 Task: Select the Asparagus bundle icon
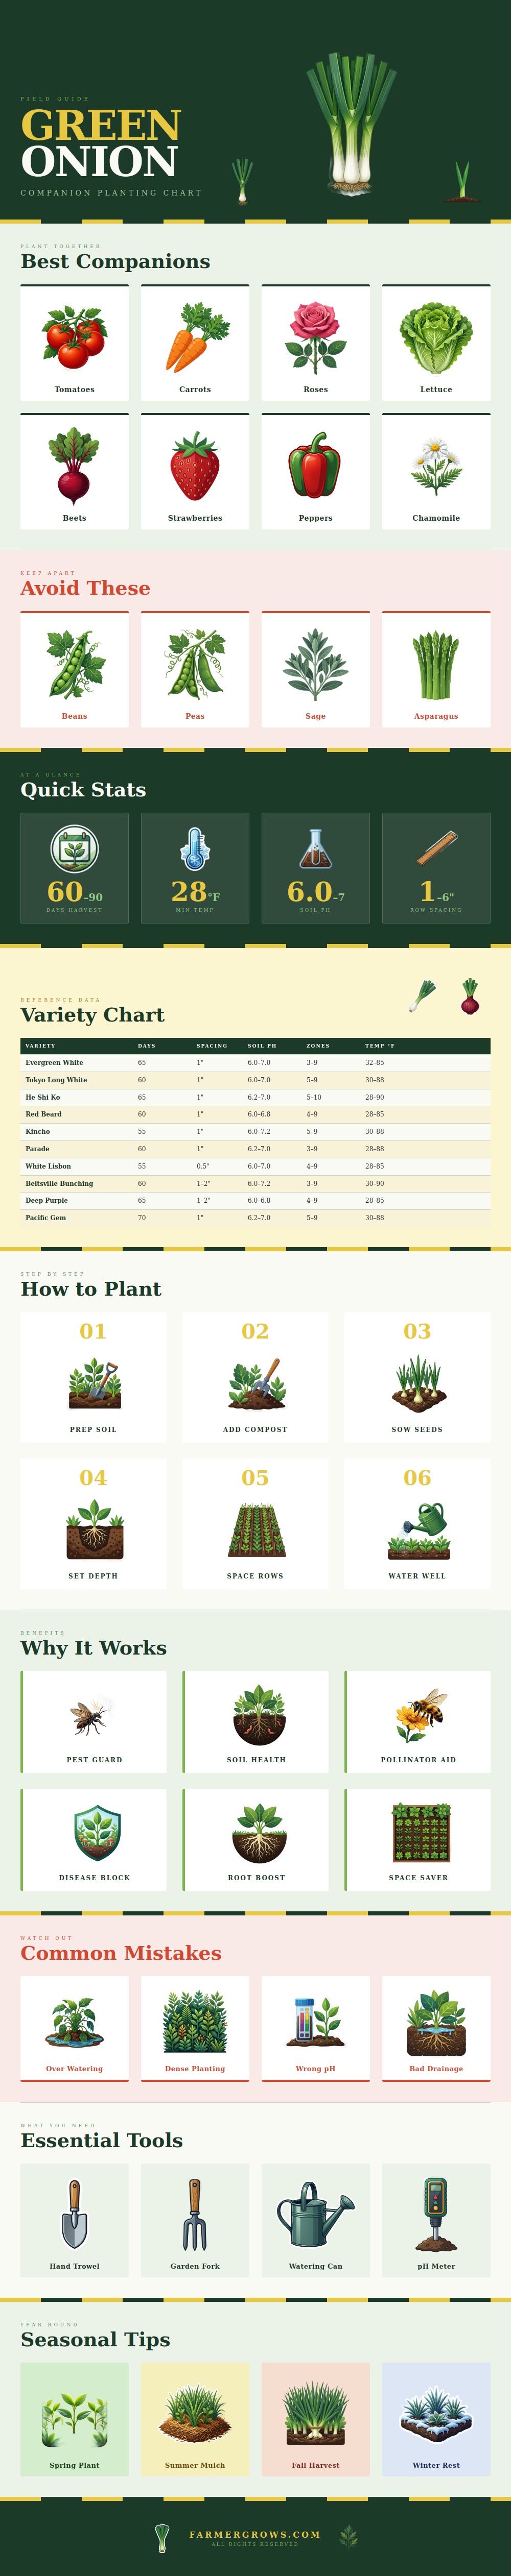(x=436, y=665)
